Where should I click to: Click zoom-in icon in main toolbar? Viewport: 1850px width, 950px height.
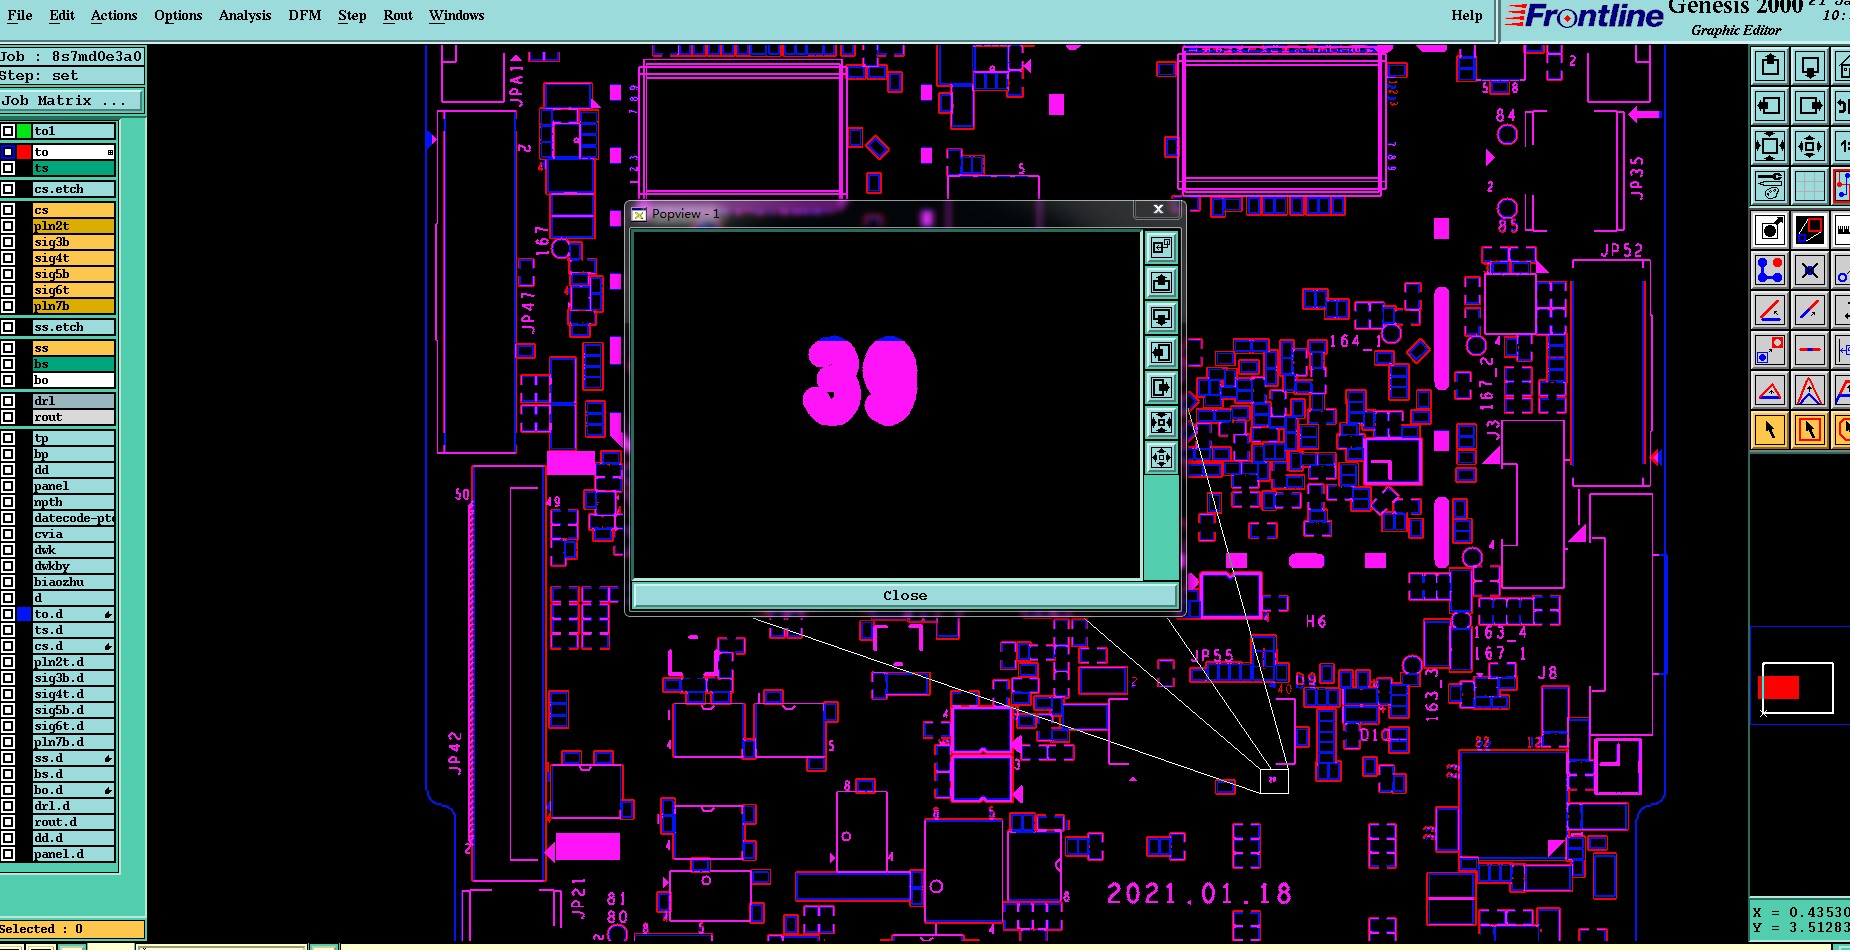1770,146
